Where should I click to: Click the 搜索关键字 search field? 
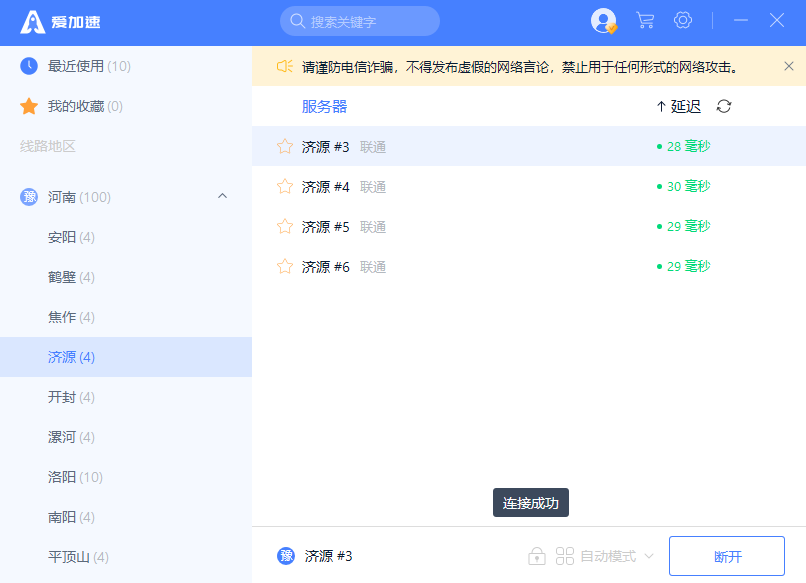tap(360, 21)
